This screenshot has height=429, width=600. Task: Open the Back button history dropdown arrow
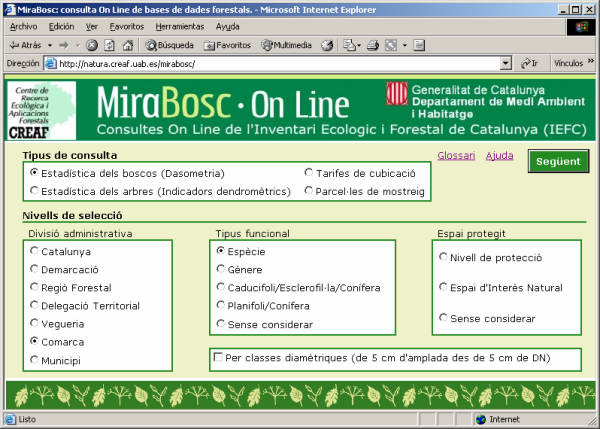tap(50, 46)
